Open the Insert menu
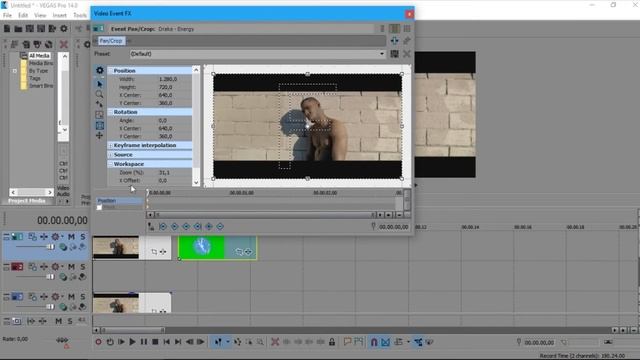Viewport: 640px width, 360px height. coord(60,15)
